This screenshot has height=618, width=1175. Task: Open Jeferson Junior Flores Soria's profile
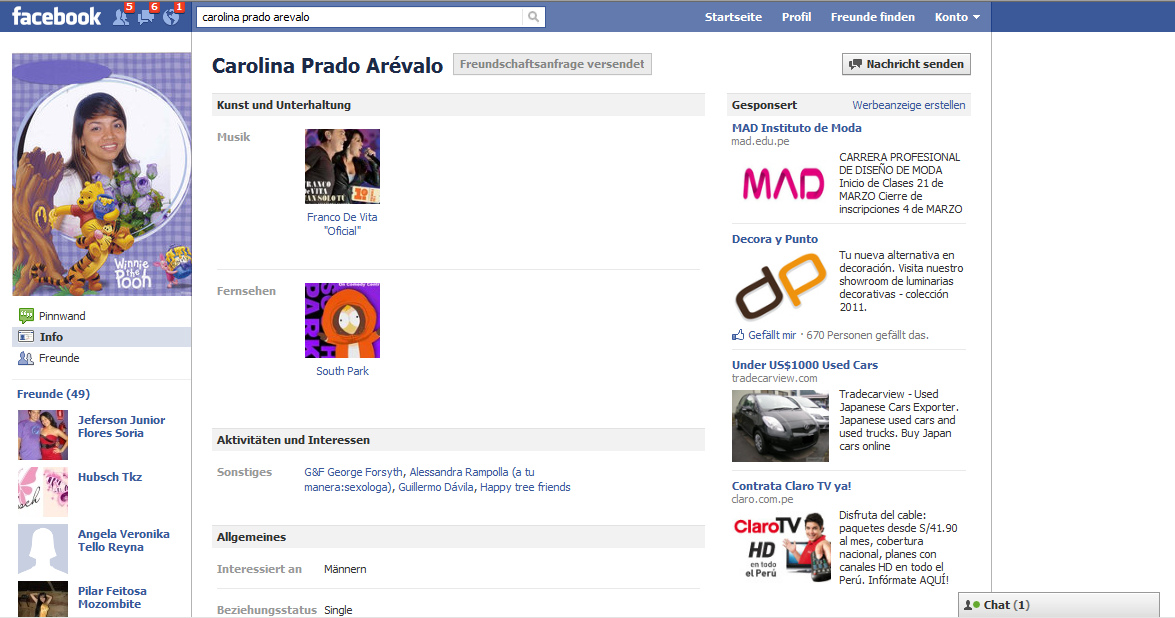coord(121,427)
